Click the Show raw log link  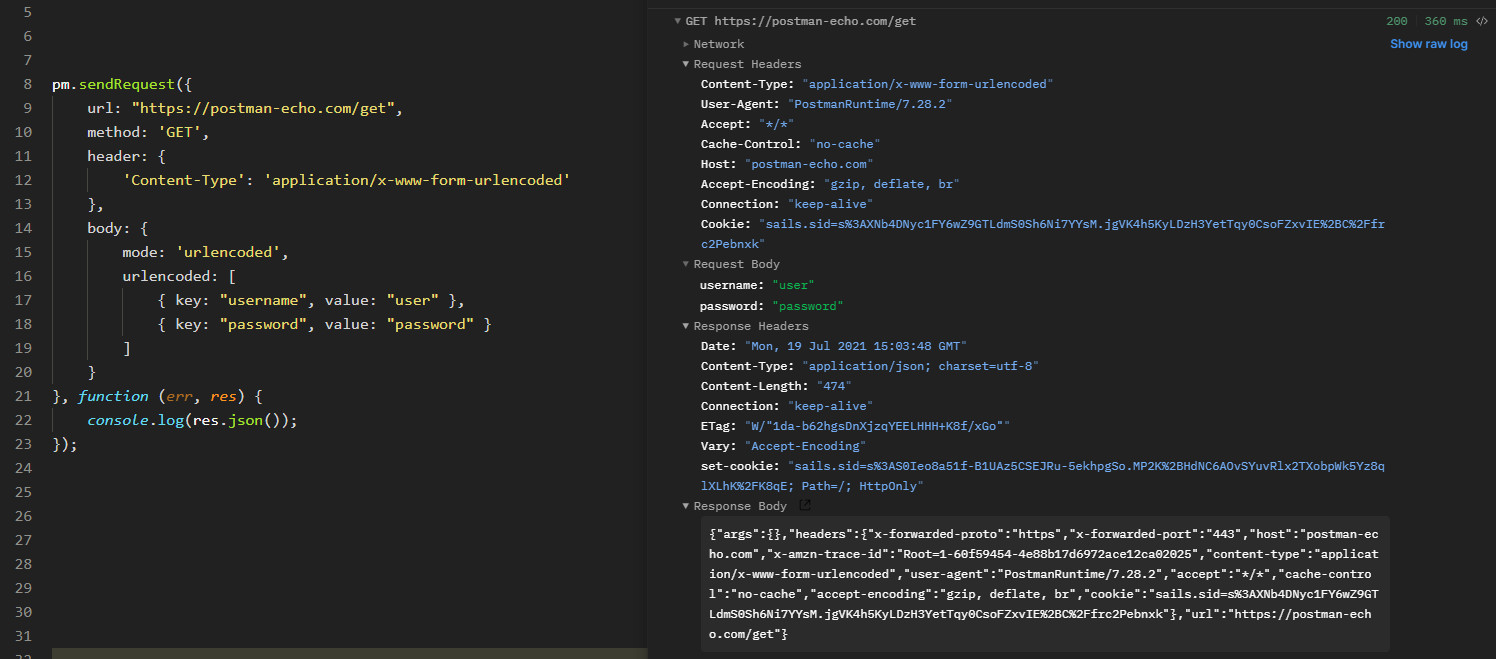click(1428, 43)
